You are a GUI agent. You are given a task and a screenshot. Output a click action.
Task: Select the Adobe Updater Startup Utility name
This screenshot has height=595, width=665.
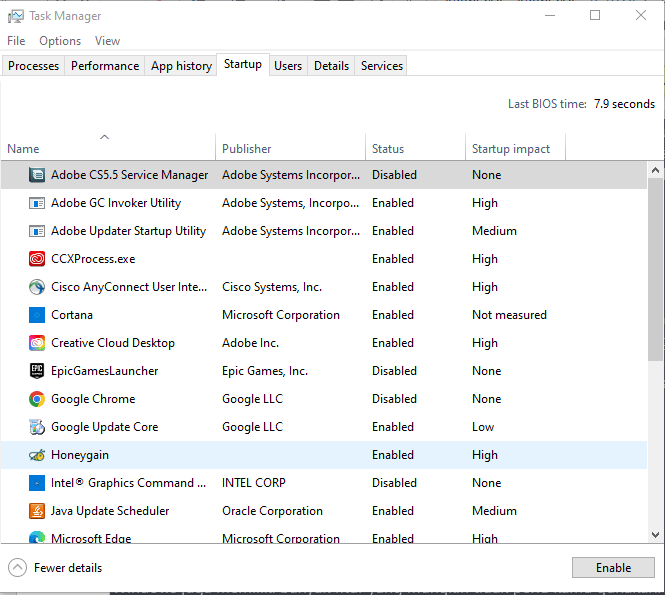129,231
